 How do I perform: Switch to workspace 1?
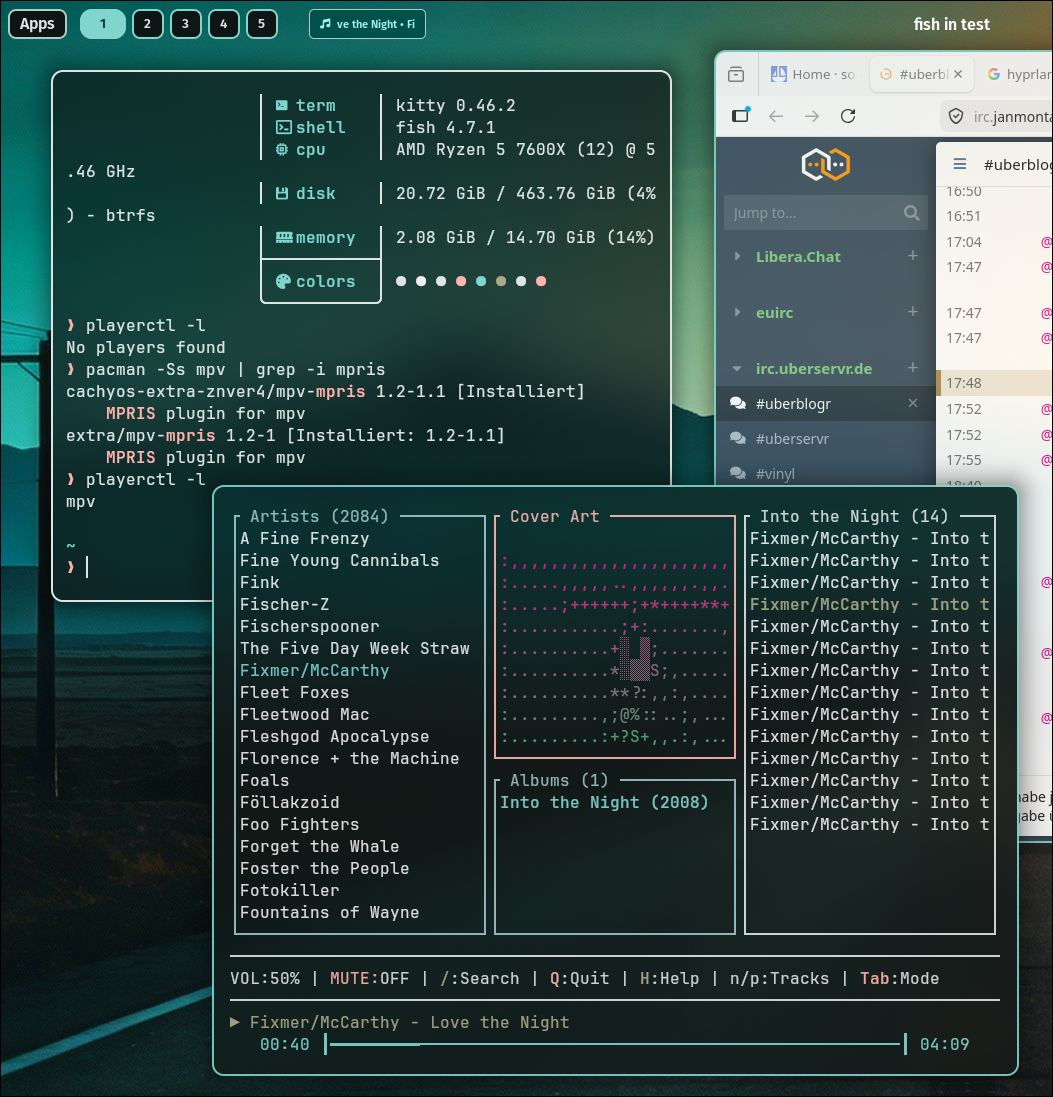[x=103, y=24]
